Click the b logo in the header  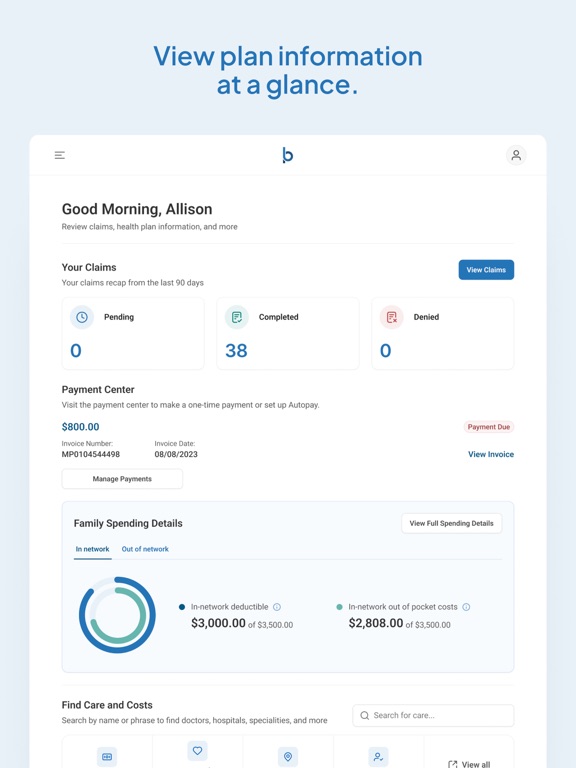coord(288,155)
